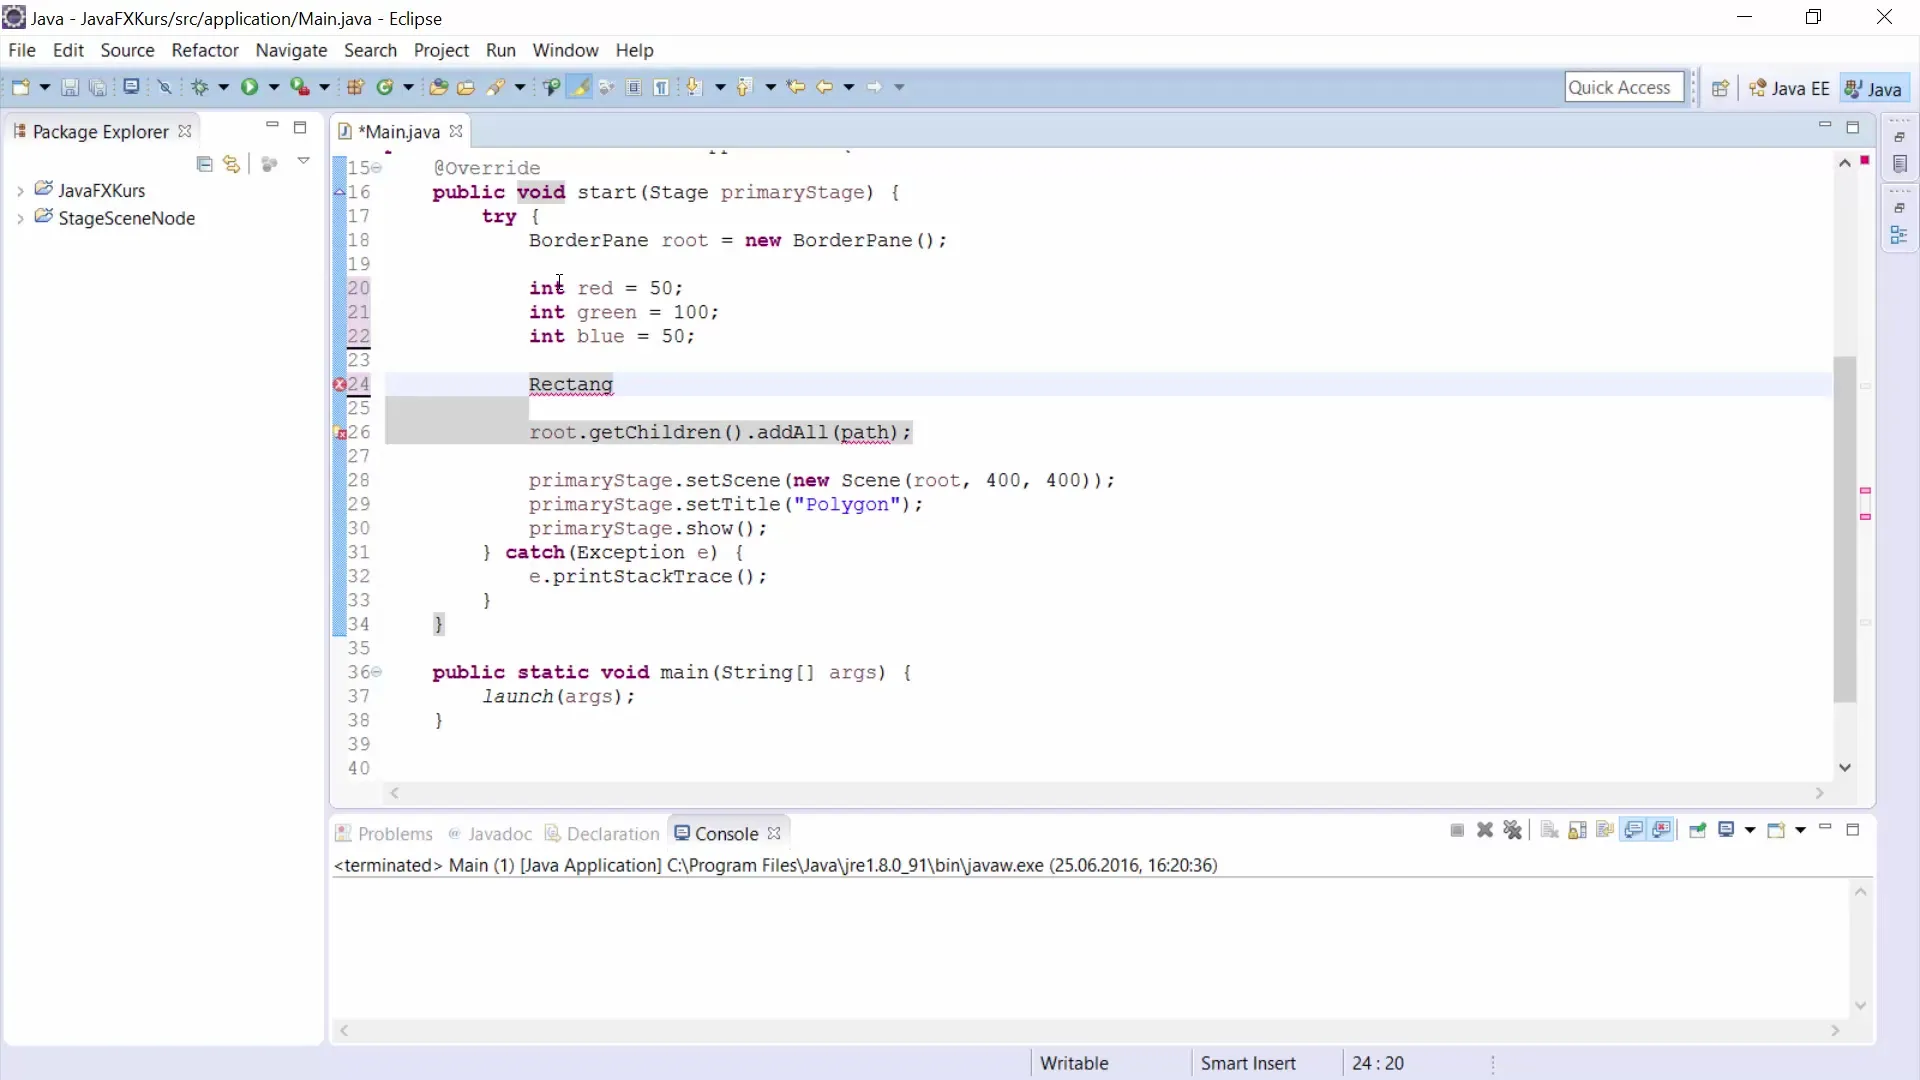The width and height of the screenshot is (1920, 1080).
Task: Open the Search dropdown arrow
Action: click(519, 87)
